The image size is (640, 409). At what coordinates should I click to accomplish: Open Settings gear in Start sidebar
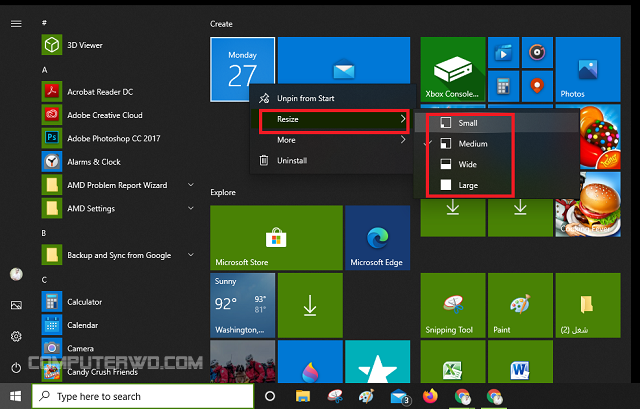coord(16,336)
